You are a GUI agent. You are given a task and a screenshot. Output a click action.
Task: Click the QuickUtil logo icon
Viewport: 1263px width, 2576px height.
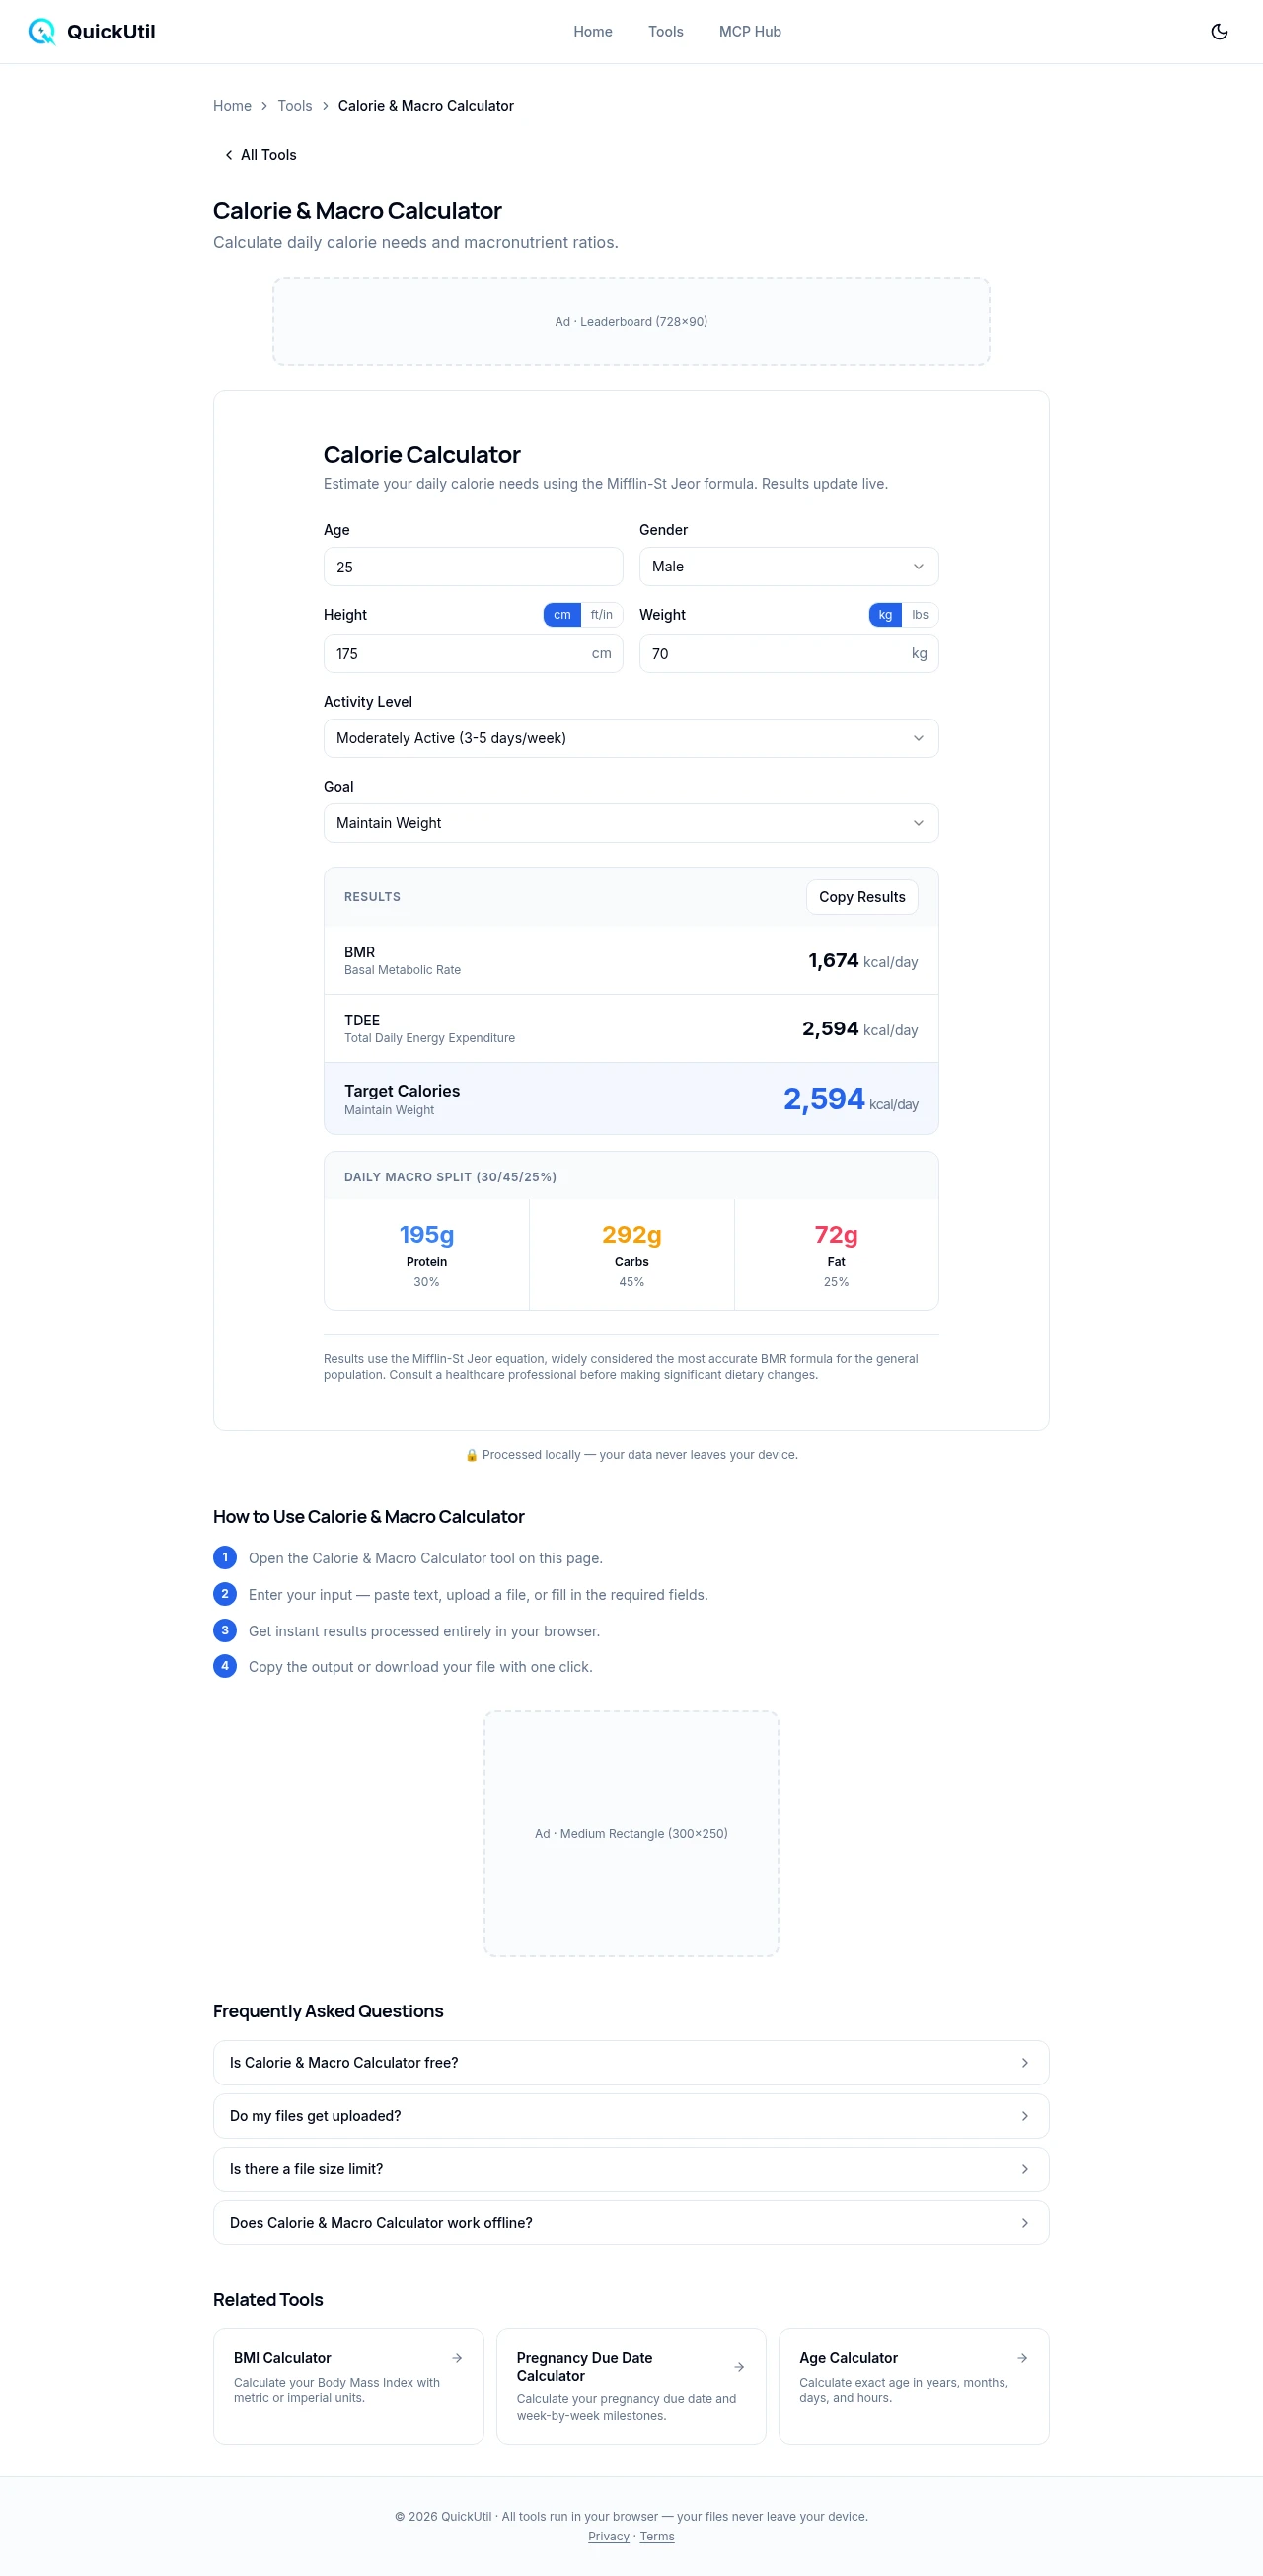click(41, 32)
